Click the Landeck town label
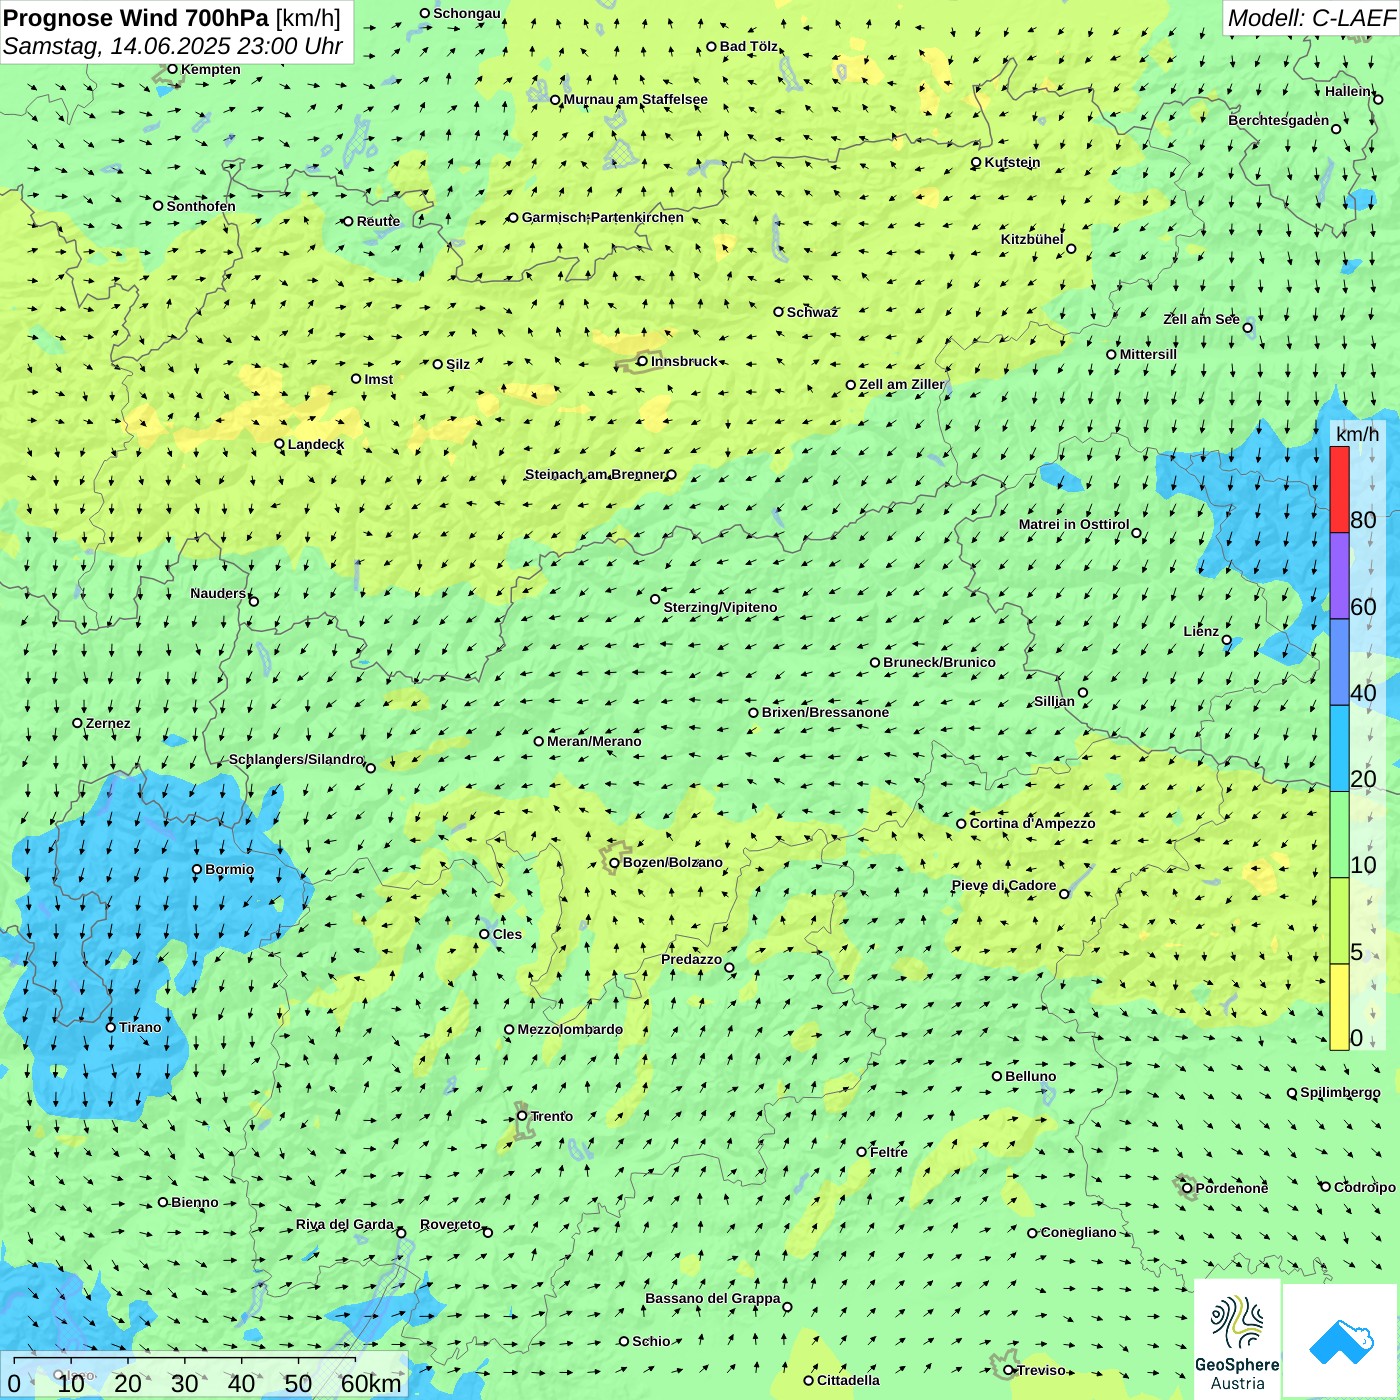The height and width of the screenshot is (1400, 1400). pos(316,444)
